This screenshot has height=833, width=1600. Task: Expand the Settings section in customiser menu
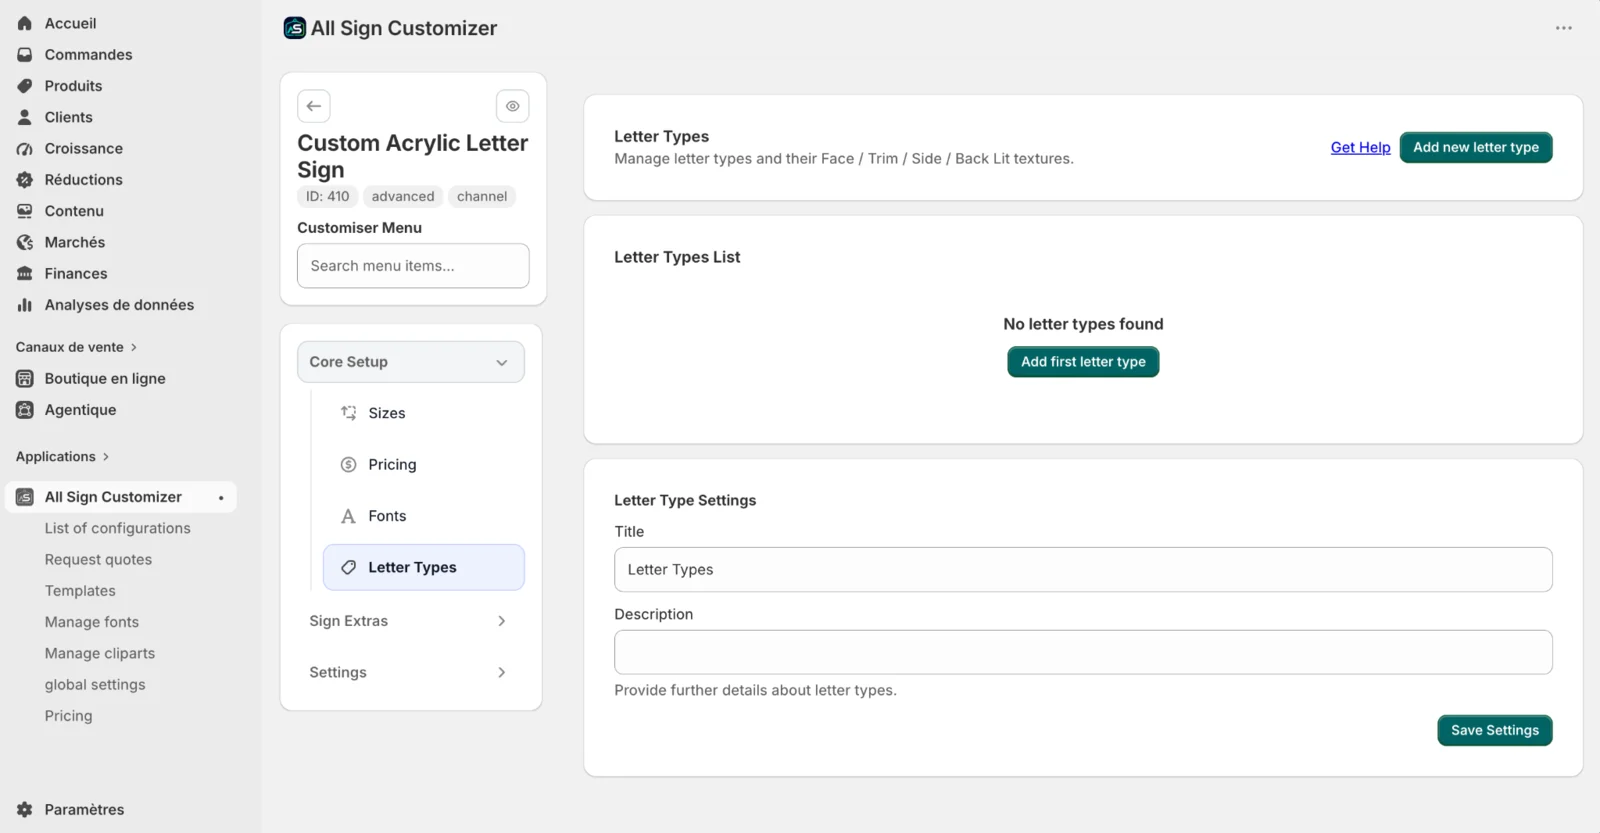pyautogui.click(x=411, y=673)
